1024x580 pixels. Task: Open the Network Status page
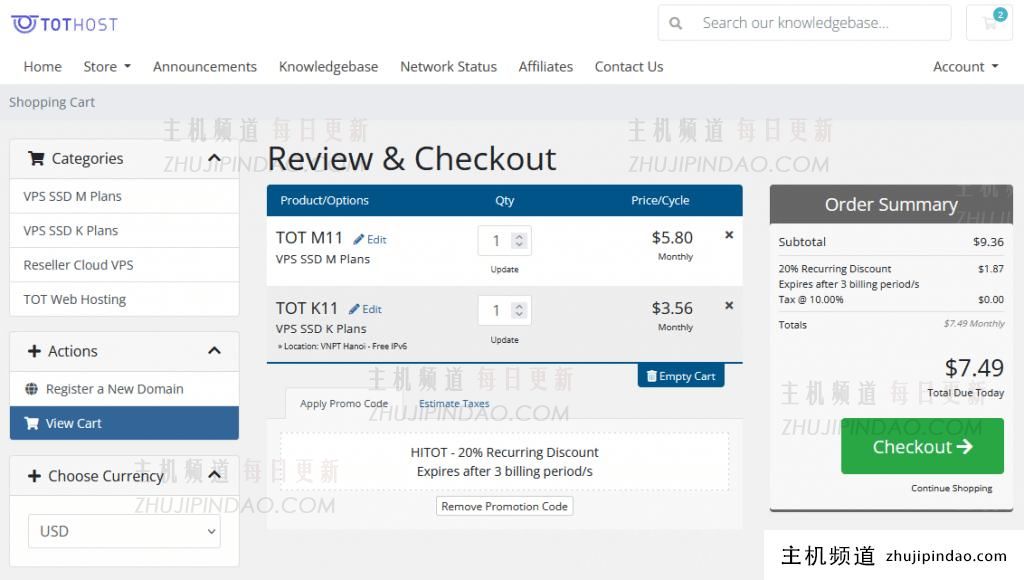[x=449, y=67]
